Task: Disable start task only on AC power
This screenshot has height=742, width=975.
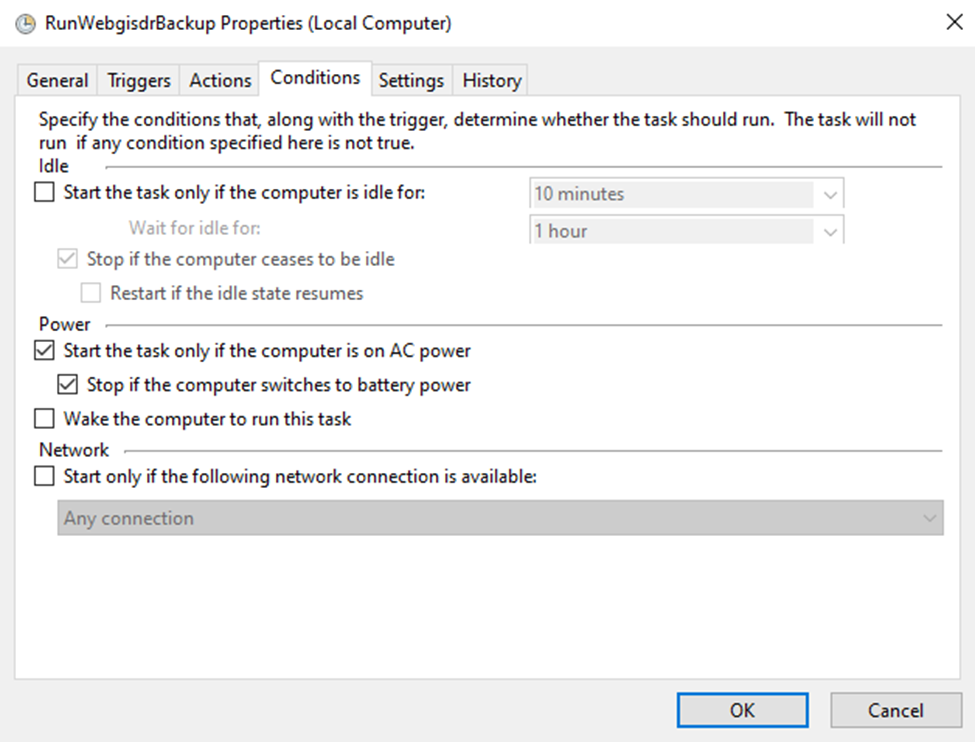Action: click(43, 350)
